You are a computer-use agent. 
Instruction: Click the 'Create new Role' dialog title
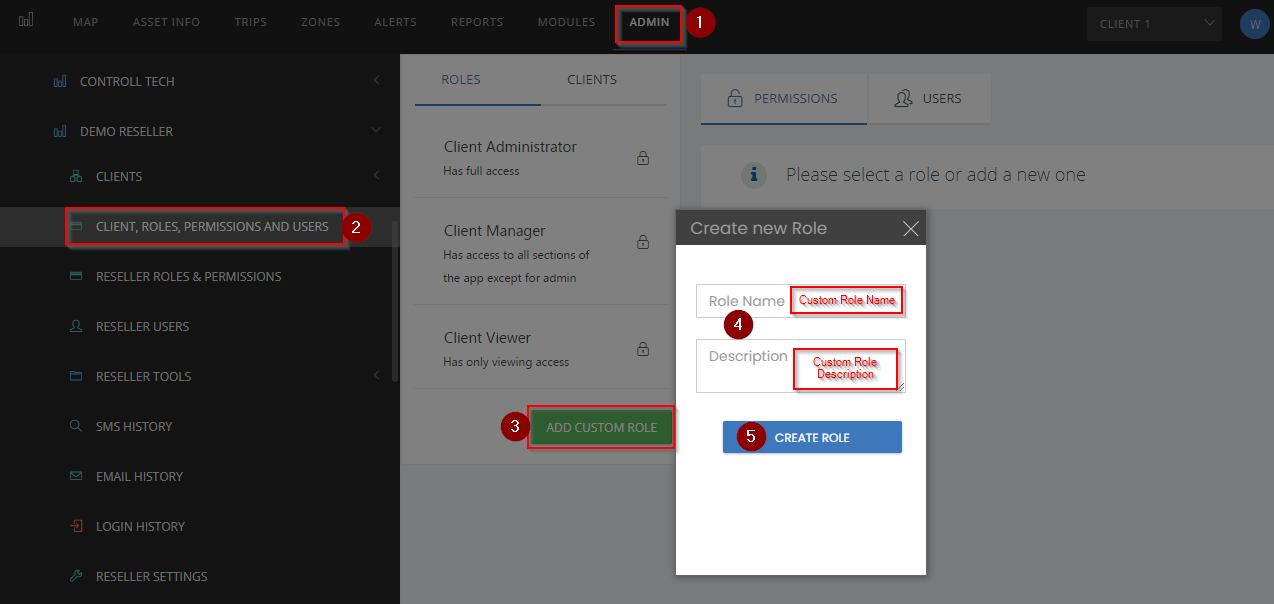[x=759, y=228]
